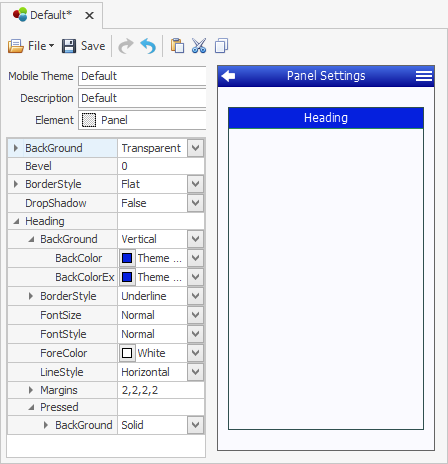This screenshot has width=448, height=464.
Task: Click the Heading bar in preview
Action: pyautogui.click(x=326, y=118)
